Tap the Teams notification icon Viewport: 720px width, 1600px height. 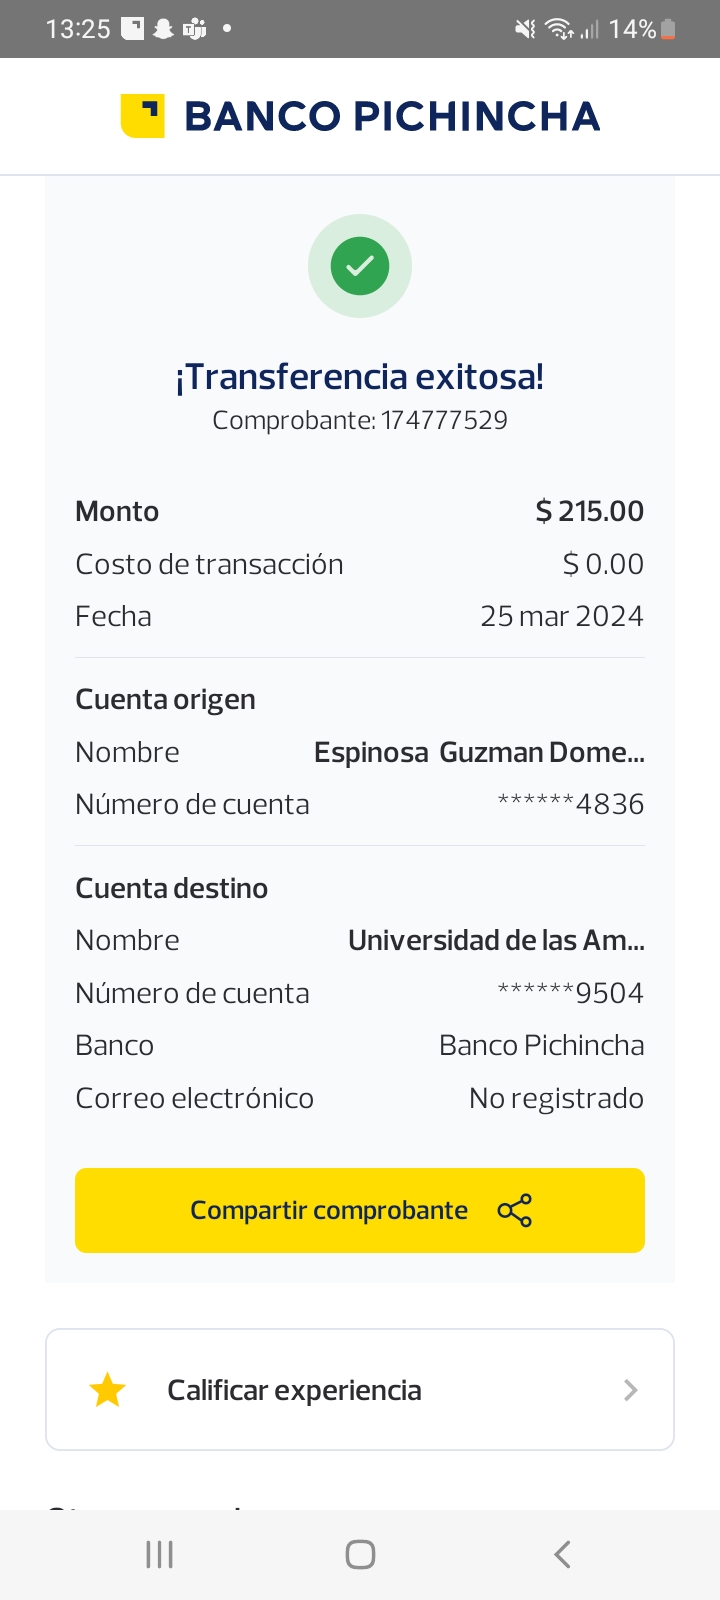point(194,29)
